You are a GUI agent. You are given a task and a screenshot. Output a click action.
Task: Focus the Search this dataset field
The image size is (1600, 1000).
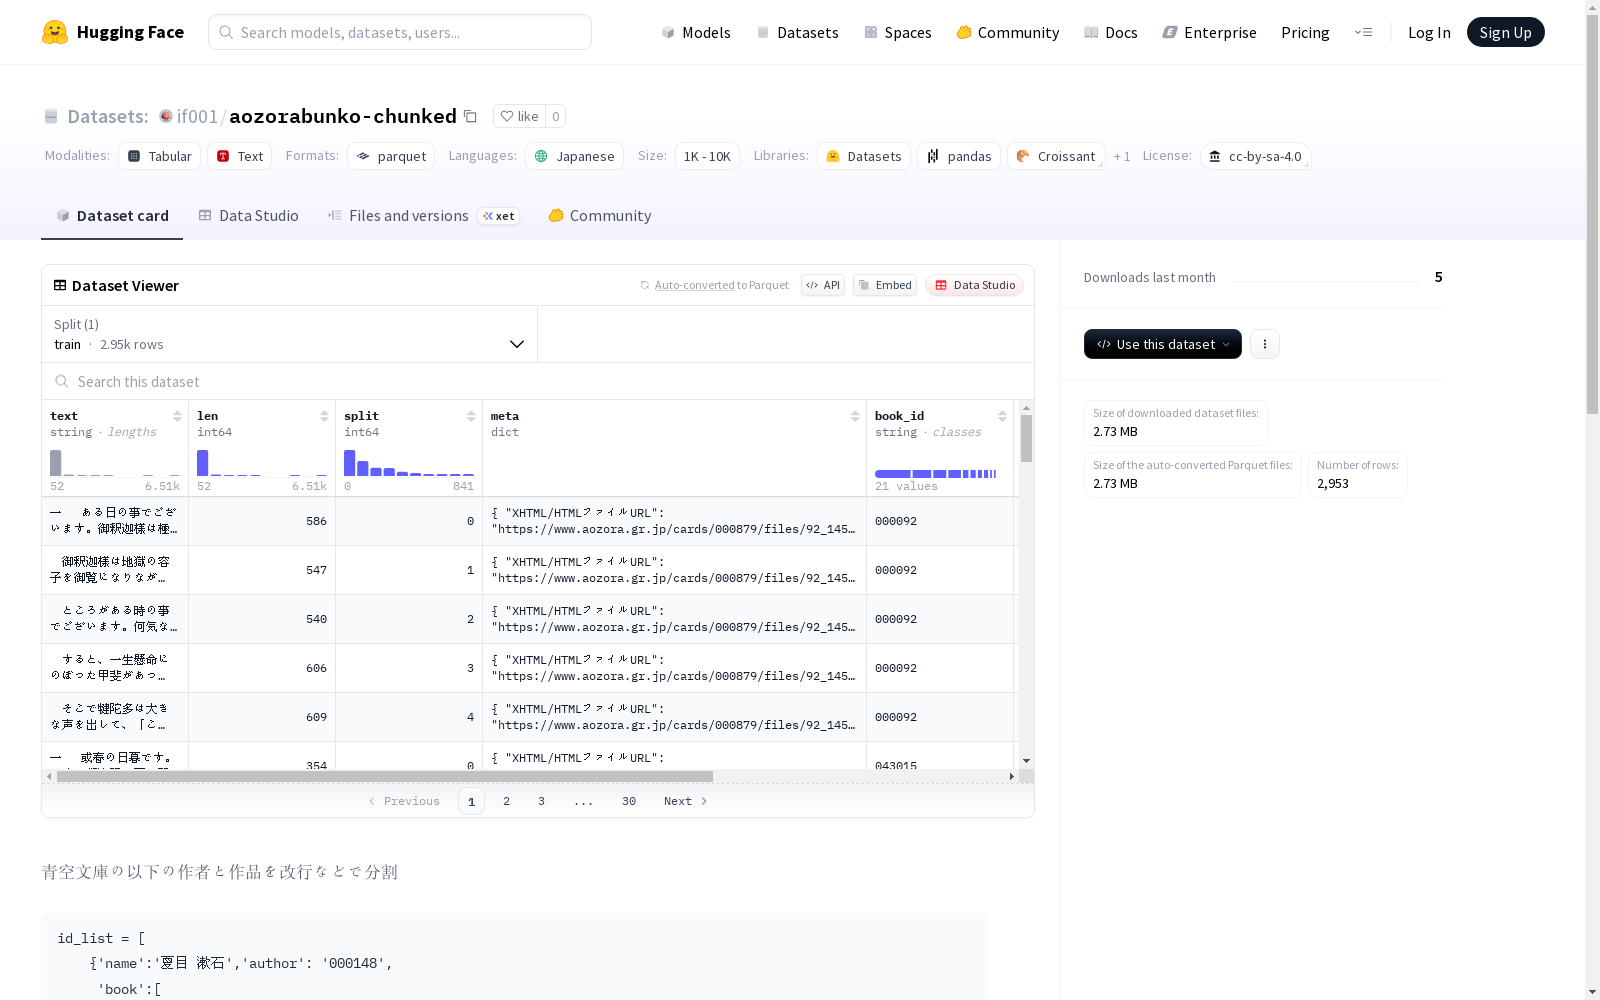click(x=538, y=382)
